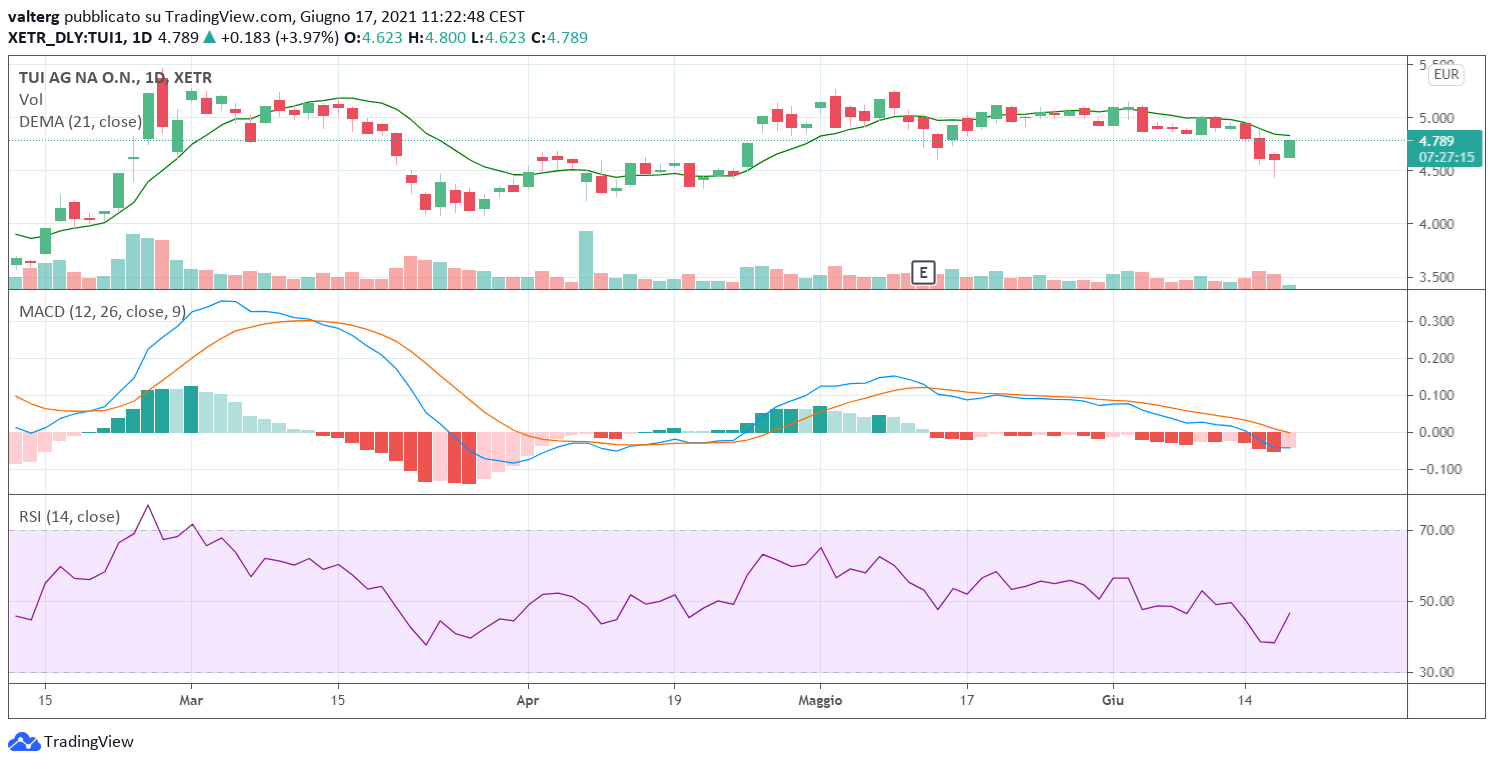The width and height of the screenshot is (1494, 765).
Task: Select the EUR currency label
Action: [x=1446, y=74]
